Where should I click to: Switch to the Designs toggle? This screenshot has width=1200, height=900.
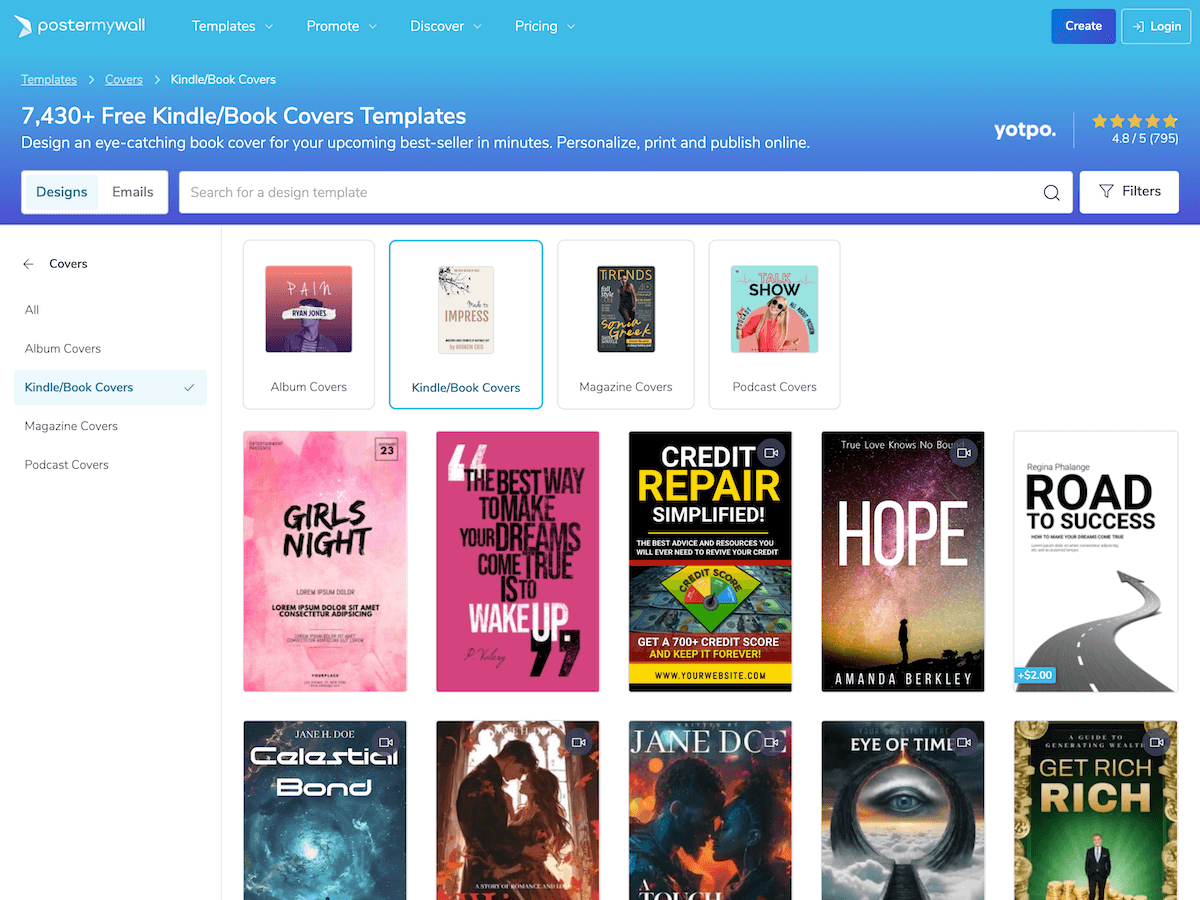[62, 192]
